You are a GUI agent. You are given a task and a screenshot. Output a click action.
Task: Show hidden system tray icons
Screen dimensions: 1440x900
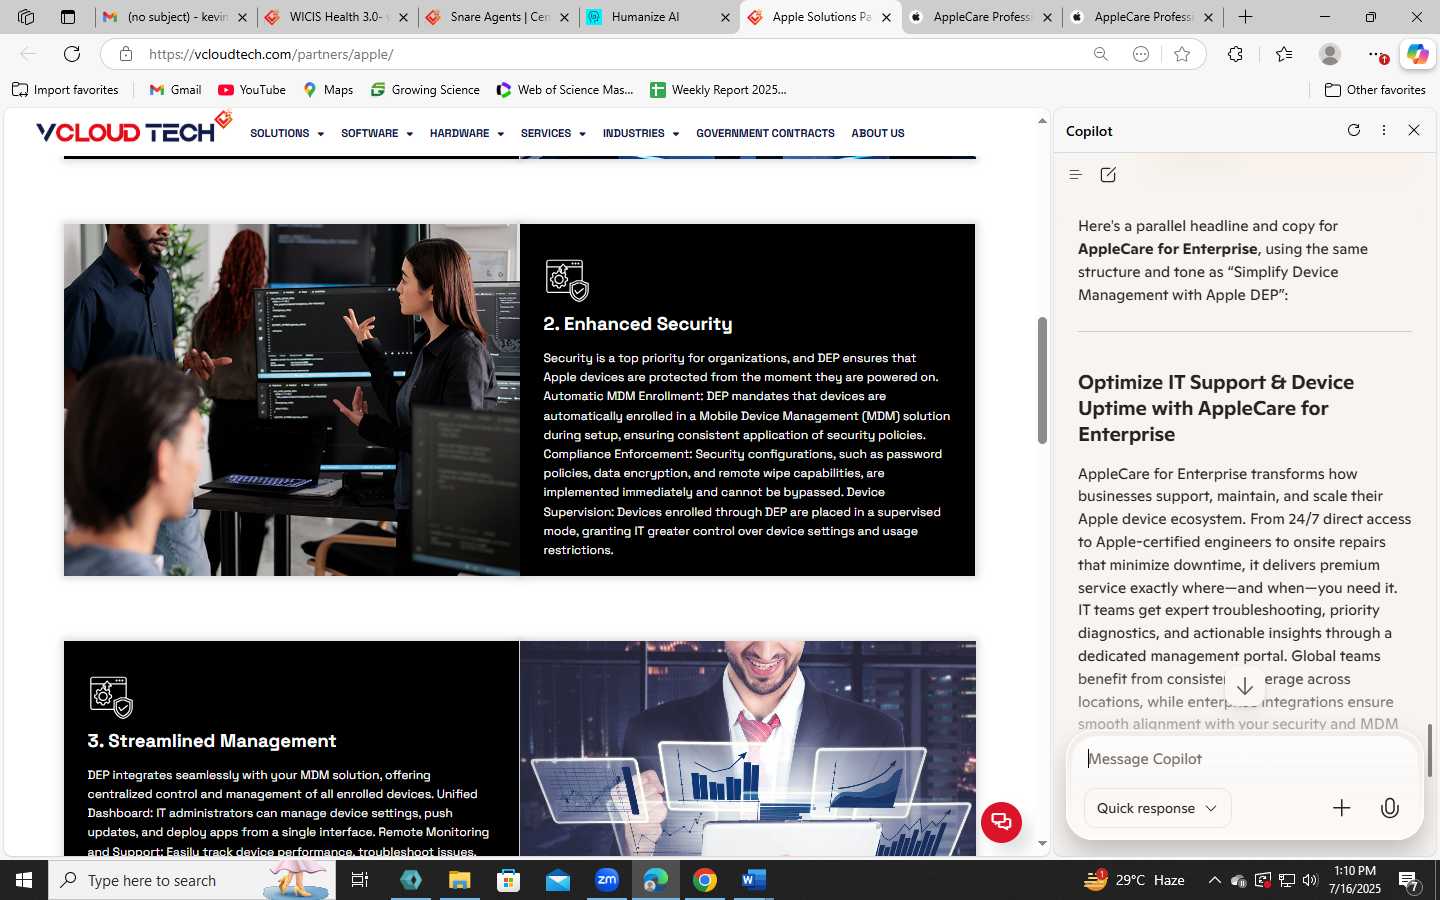coord(1215,880)
